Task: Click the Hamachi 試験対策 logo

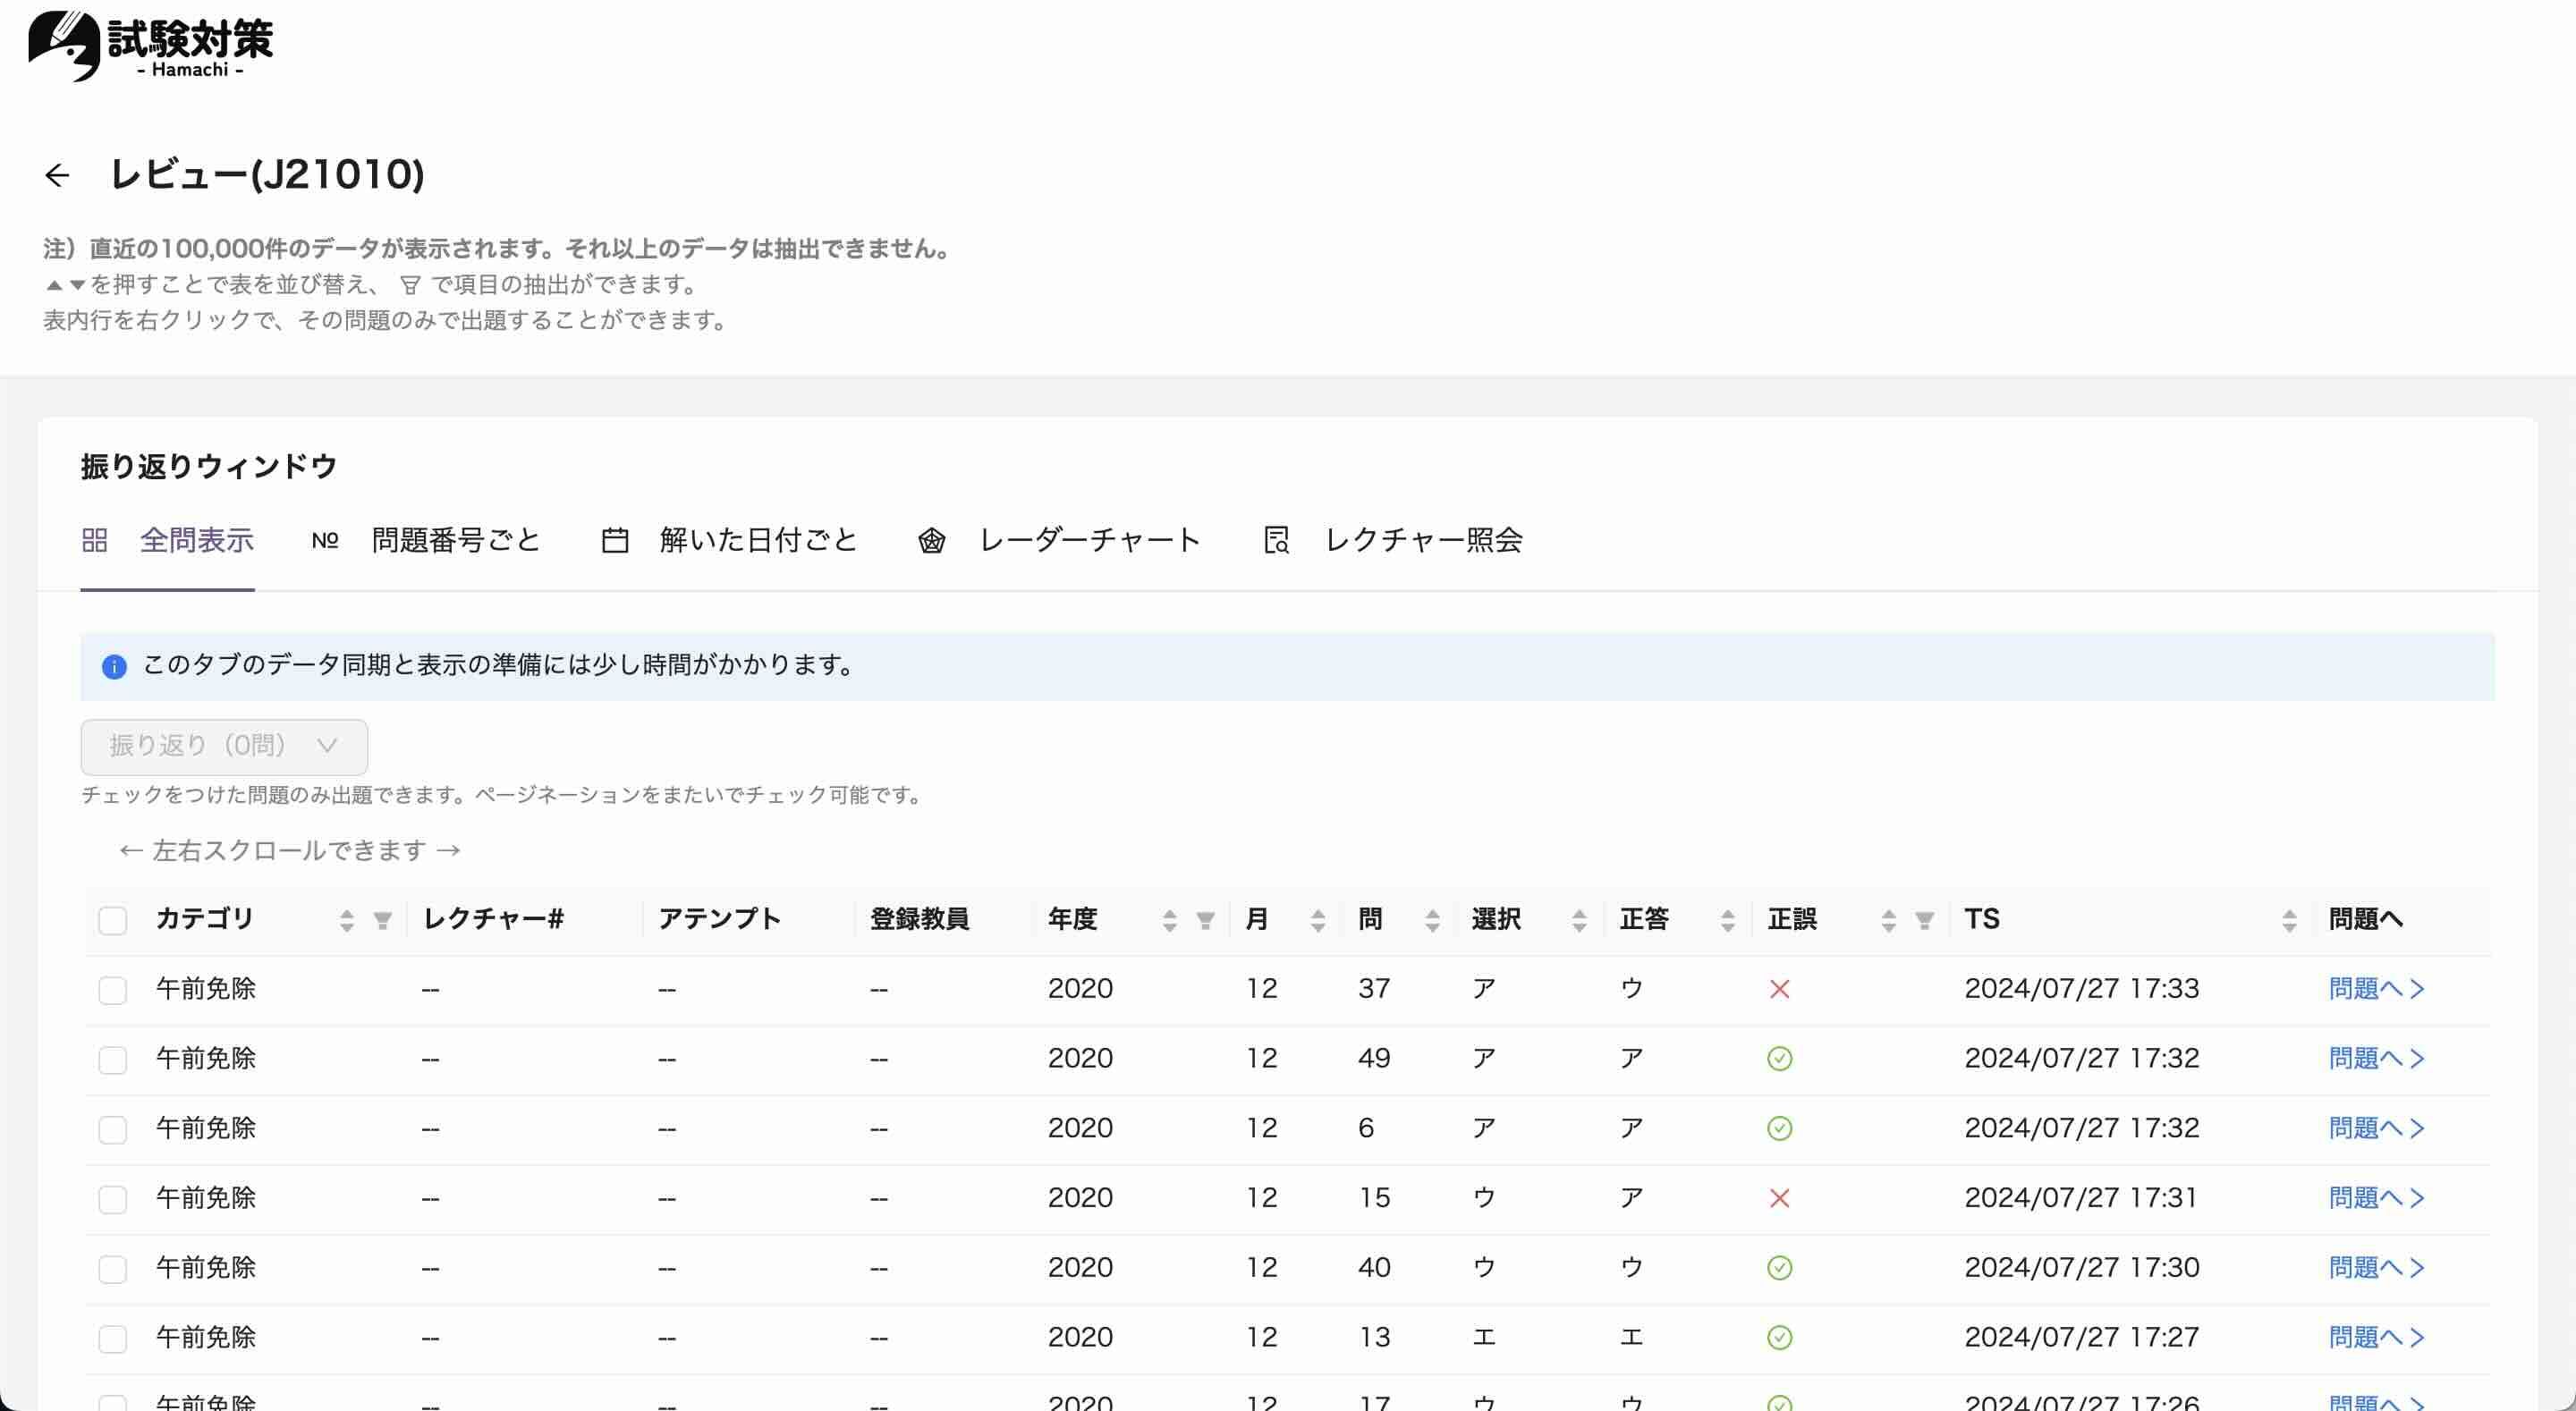Action: [150, 46]
